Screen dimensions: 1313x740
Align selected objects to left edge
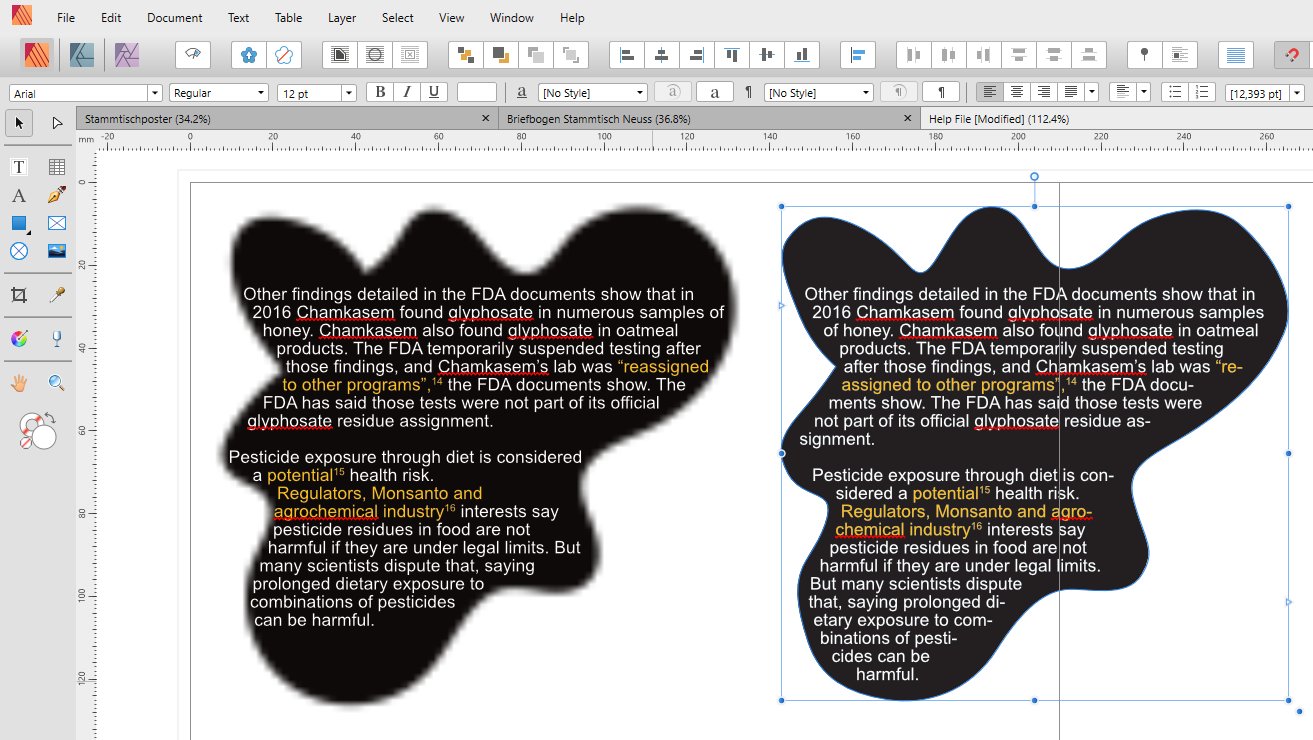627,55
